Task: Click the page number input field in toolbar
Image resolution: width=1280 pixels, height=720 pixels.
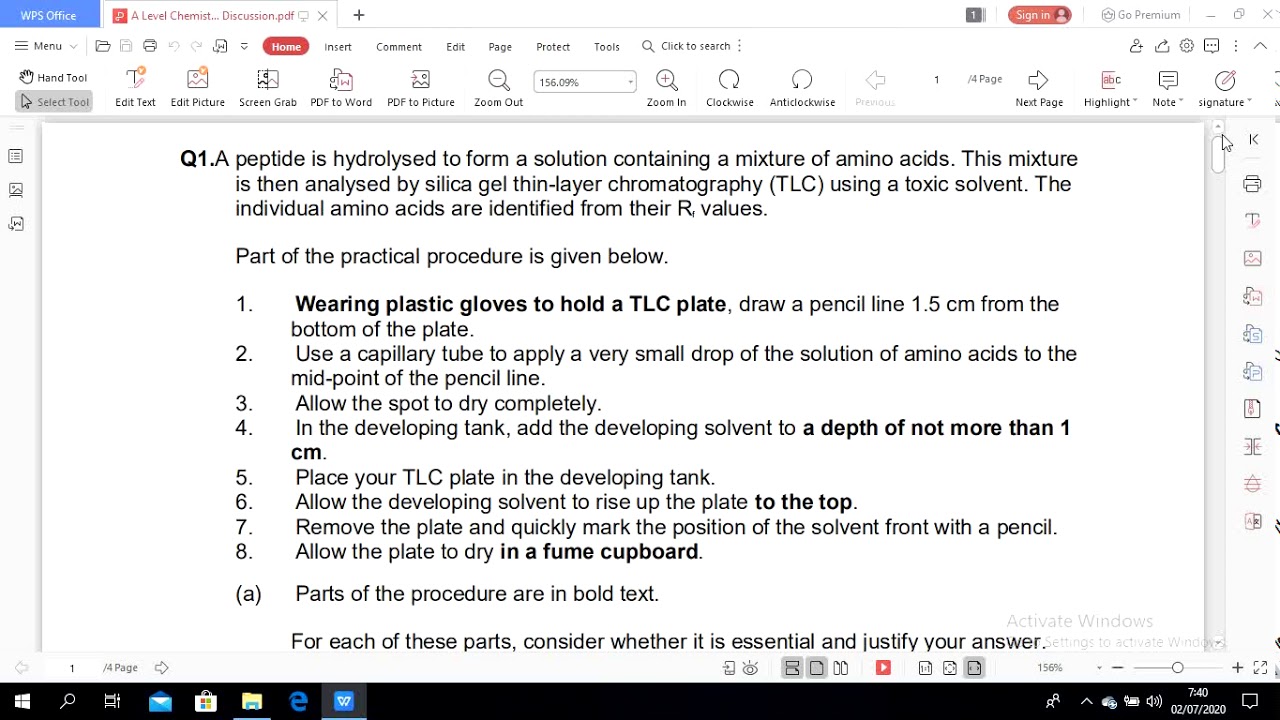Action: click(x=936, y=79)
